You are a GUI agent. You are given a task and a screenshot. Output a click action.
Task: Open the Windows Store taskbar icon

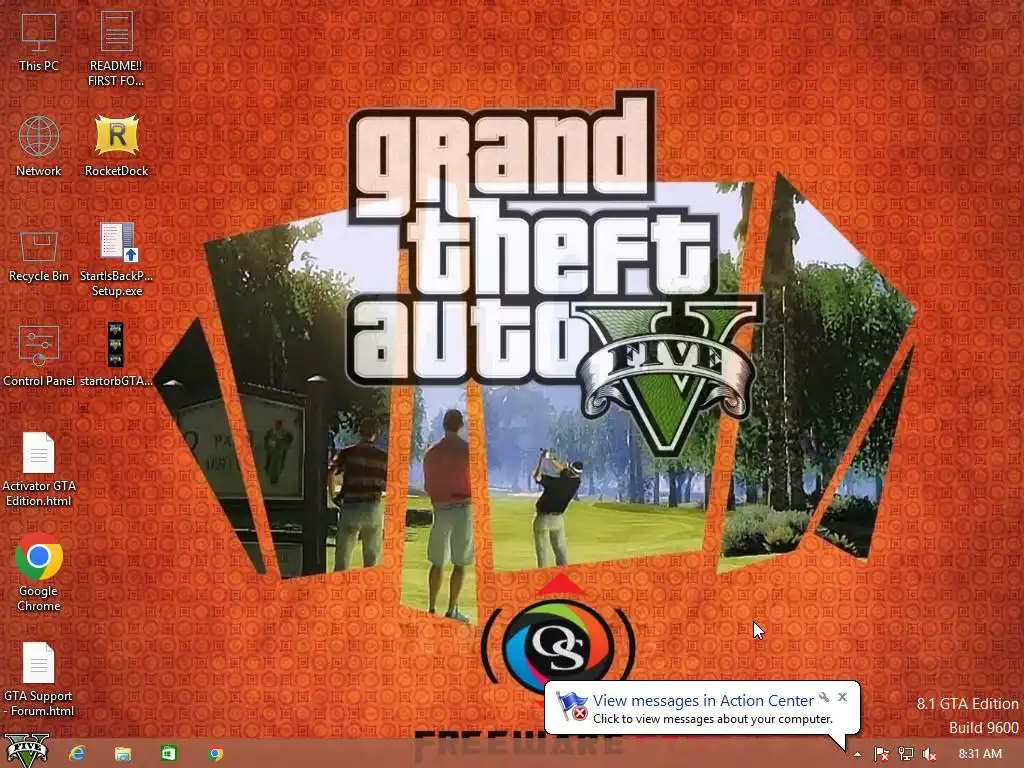tap(168, 754)
